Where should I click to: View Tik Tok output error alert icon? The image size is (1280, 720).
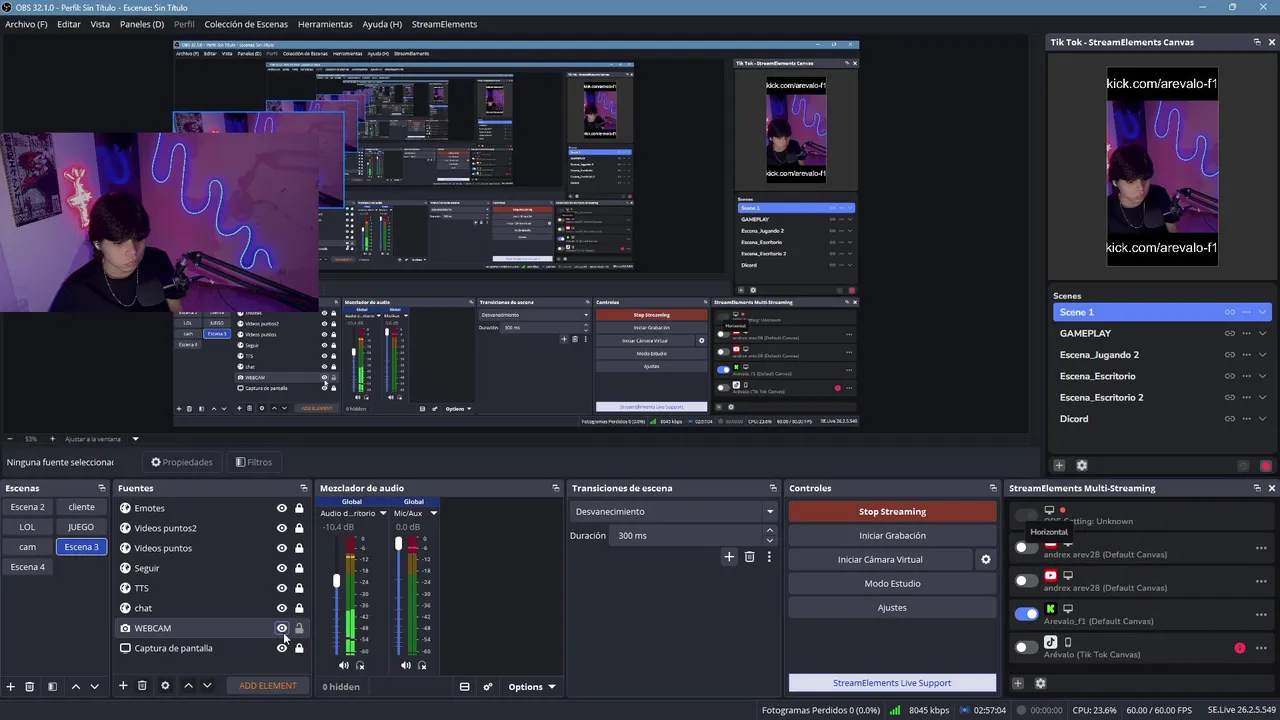click(1240, 648)
